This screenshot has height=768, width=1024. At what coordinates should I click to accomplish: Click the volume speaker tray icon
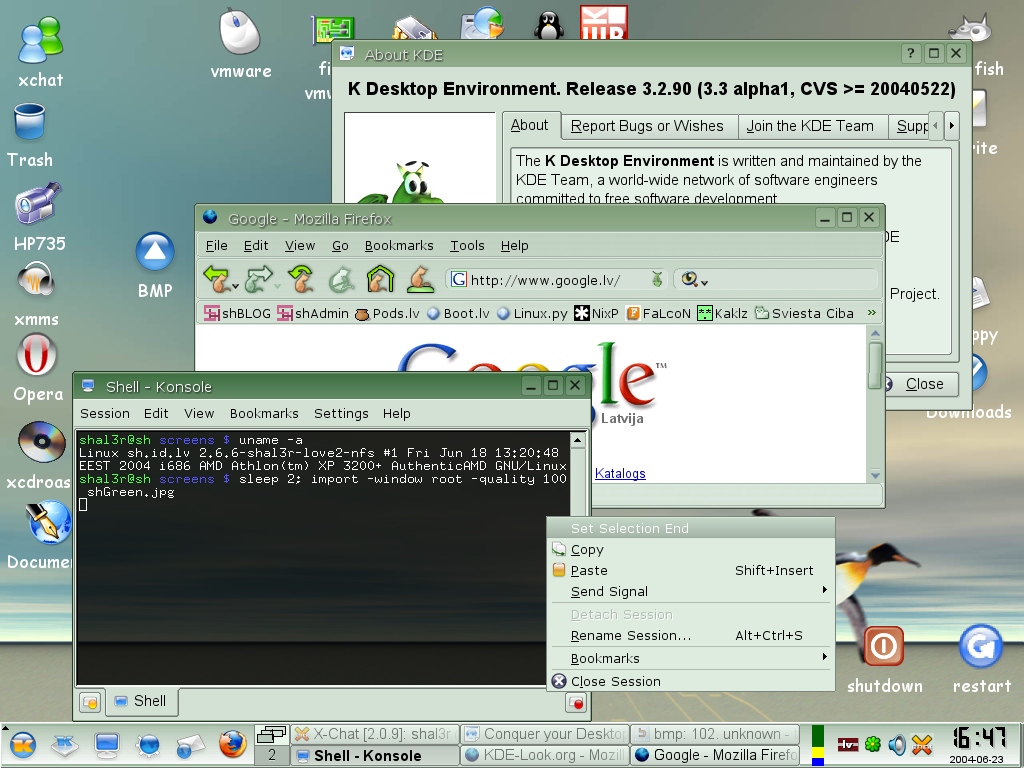coord(898,745)
